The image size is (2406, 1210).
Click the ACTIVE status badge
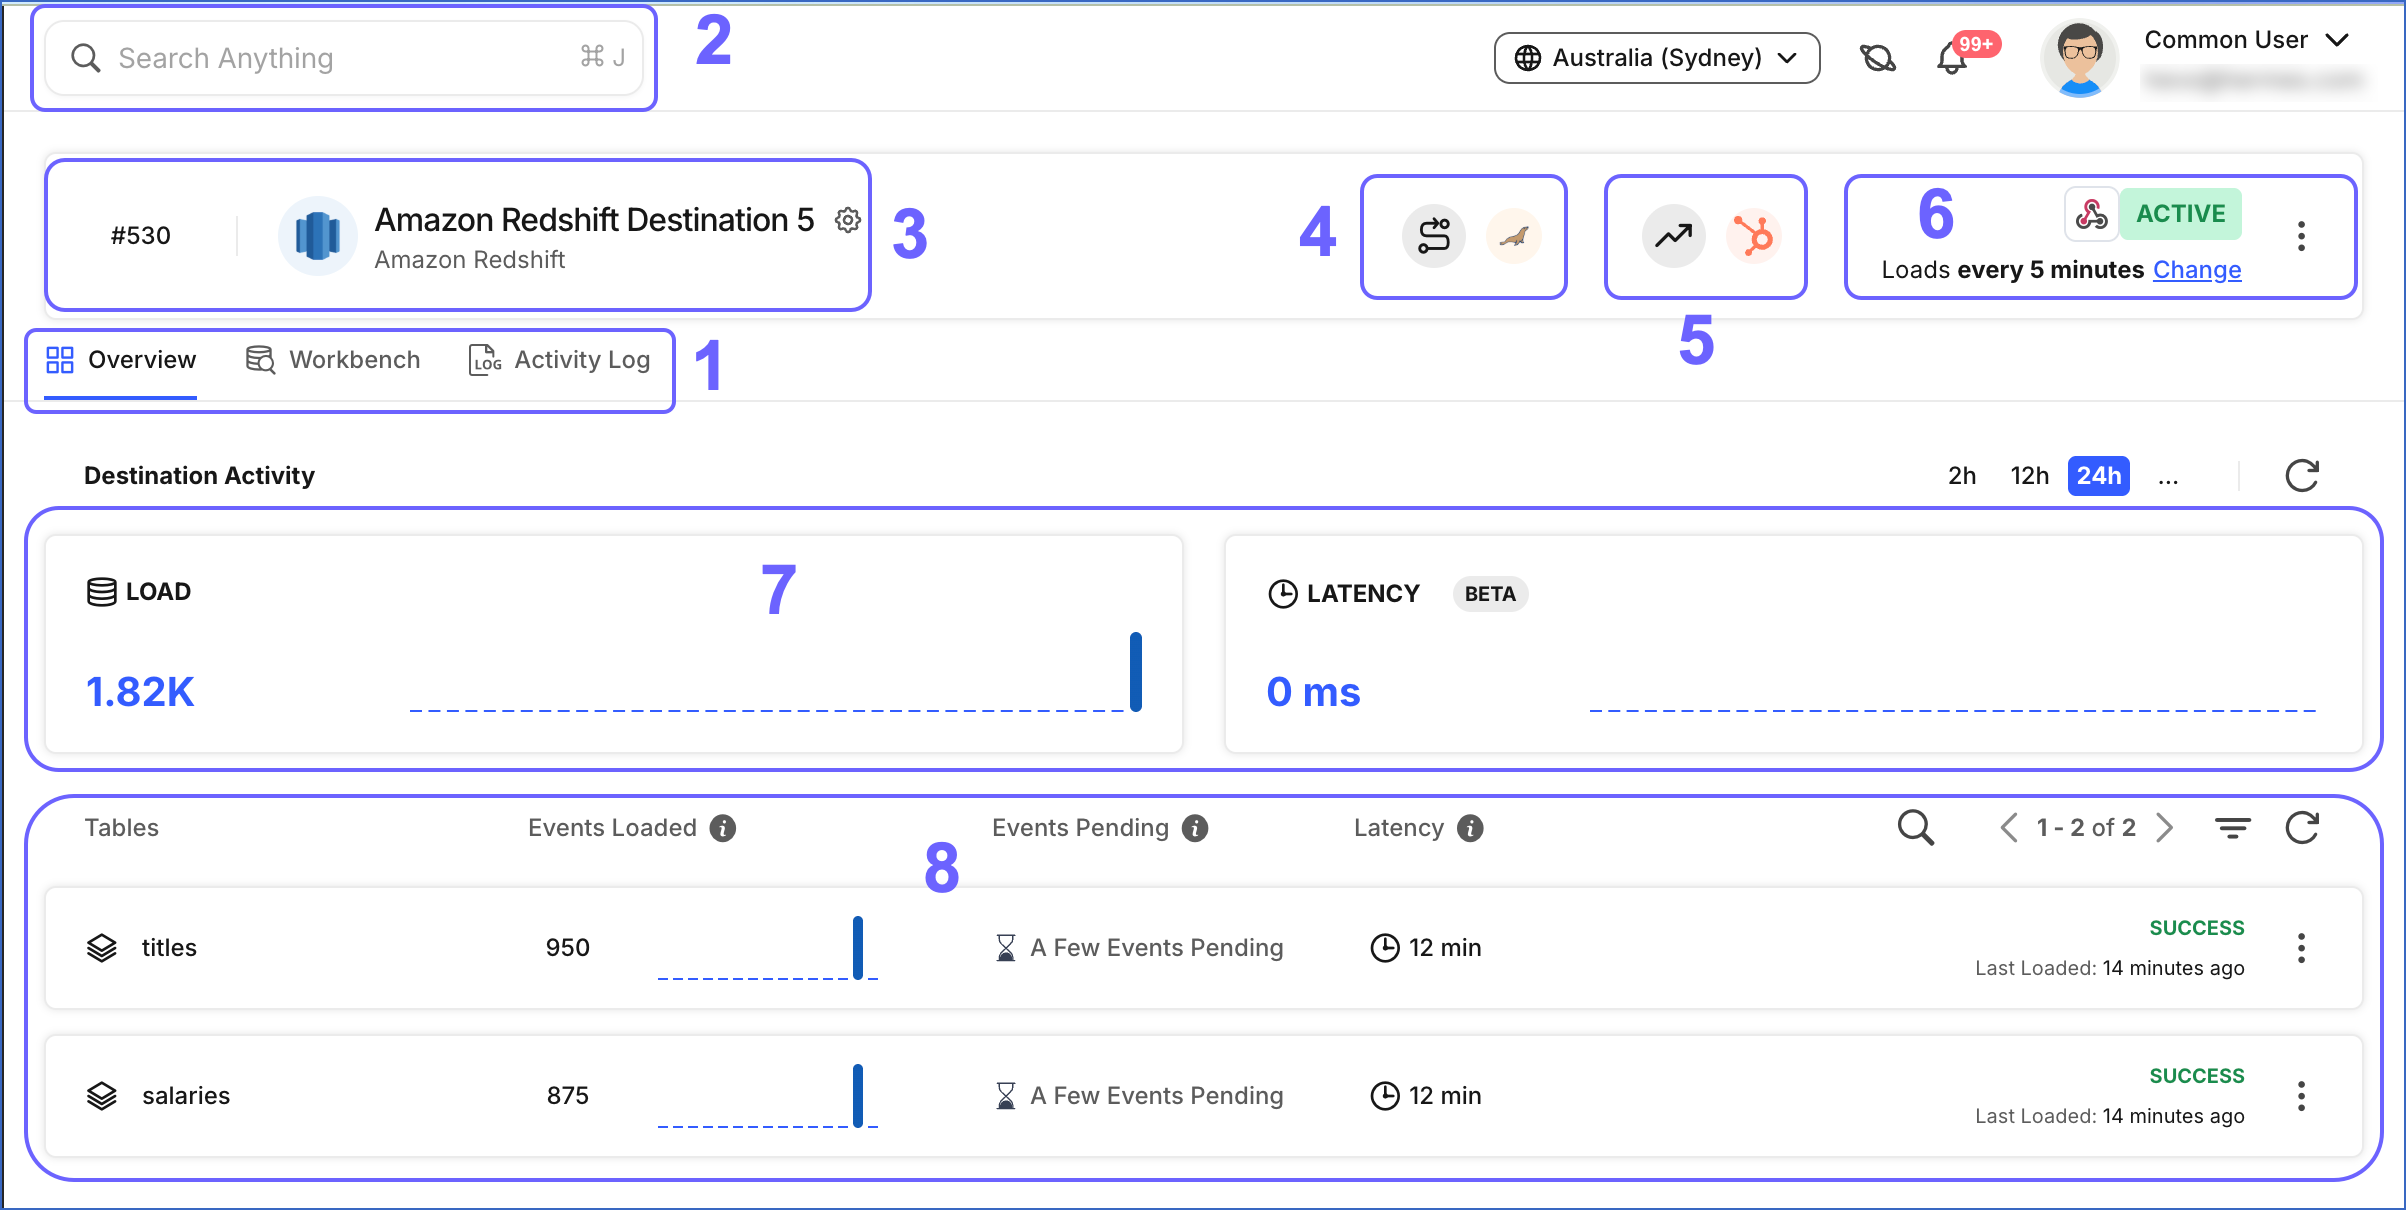[2181, 214]
